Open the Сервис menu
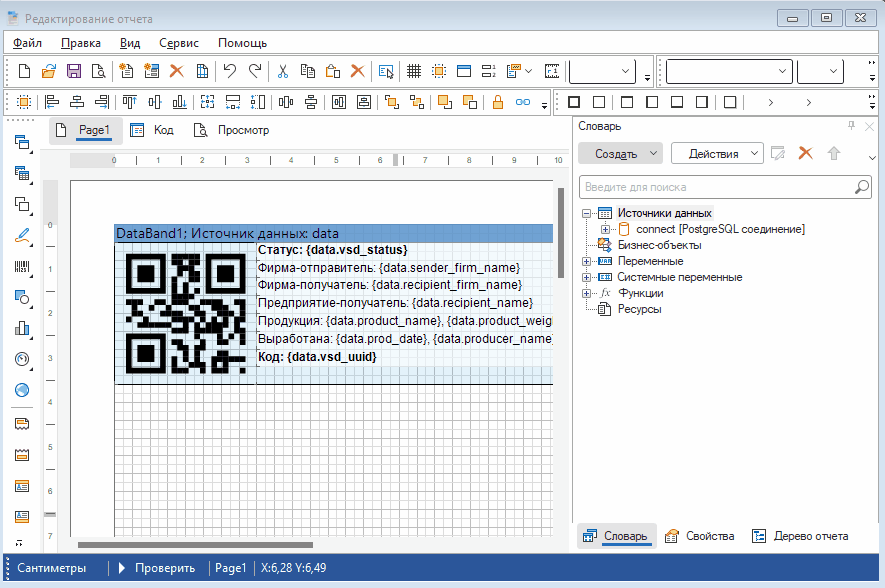 pos(179,43)
